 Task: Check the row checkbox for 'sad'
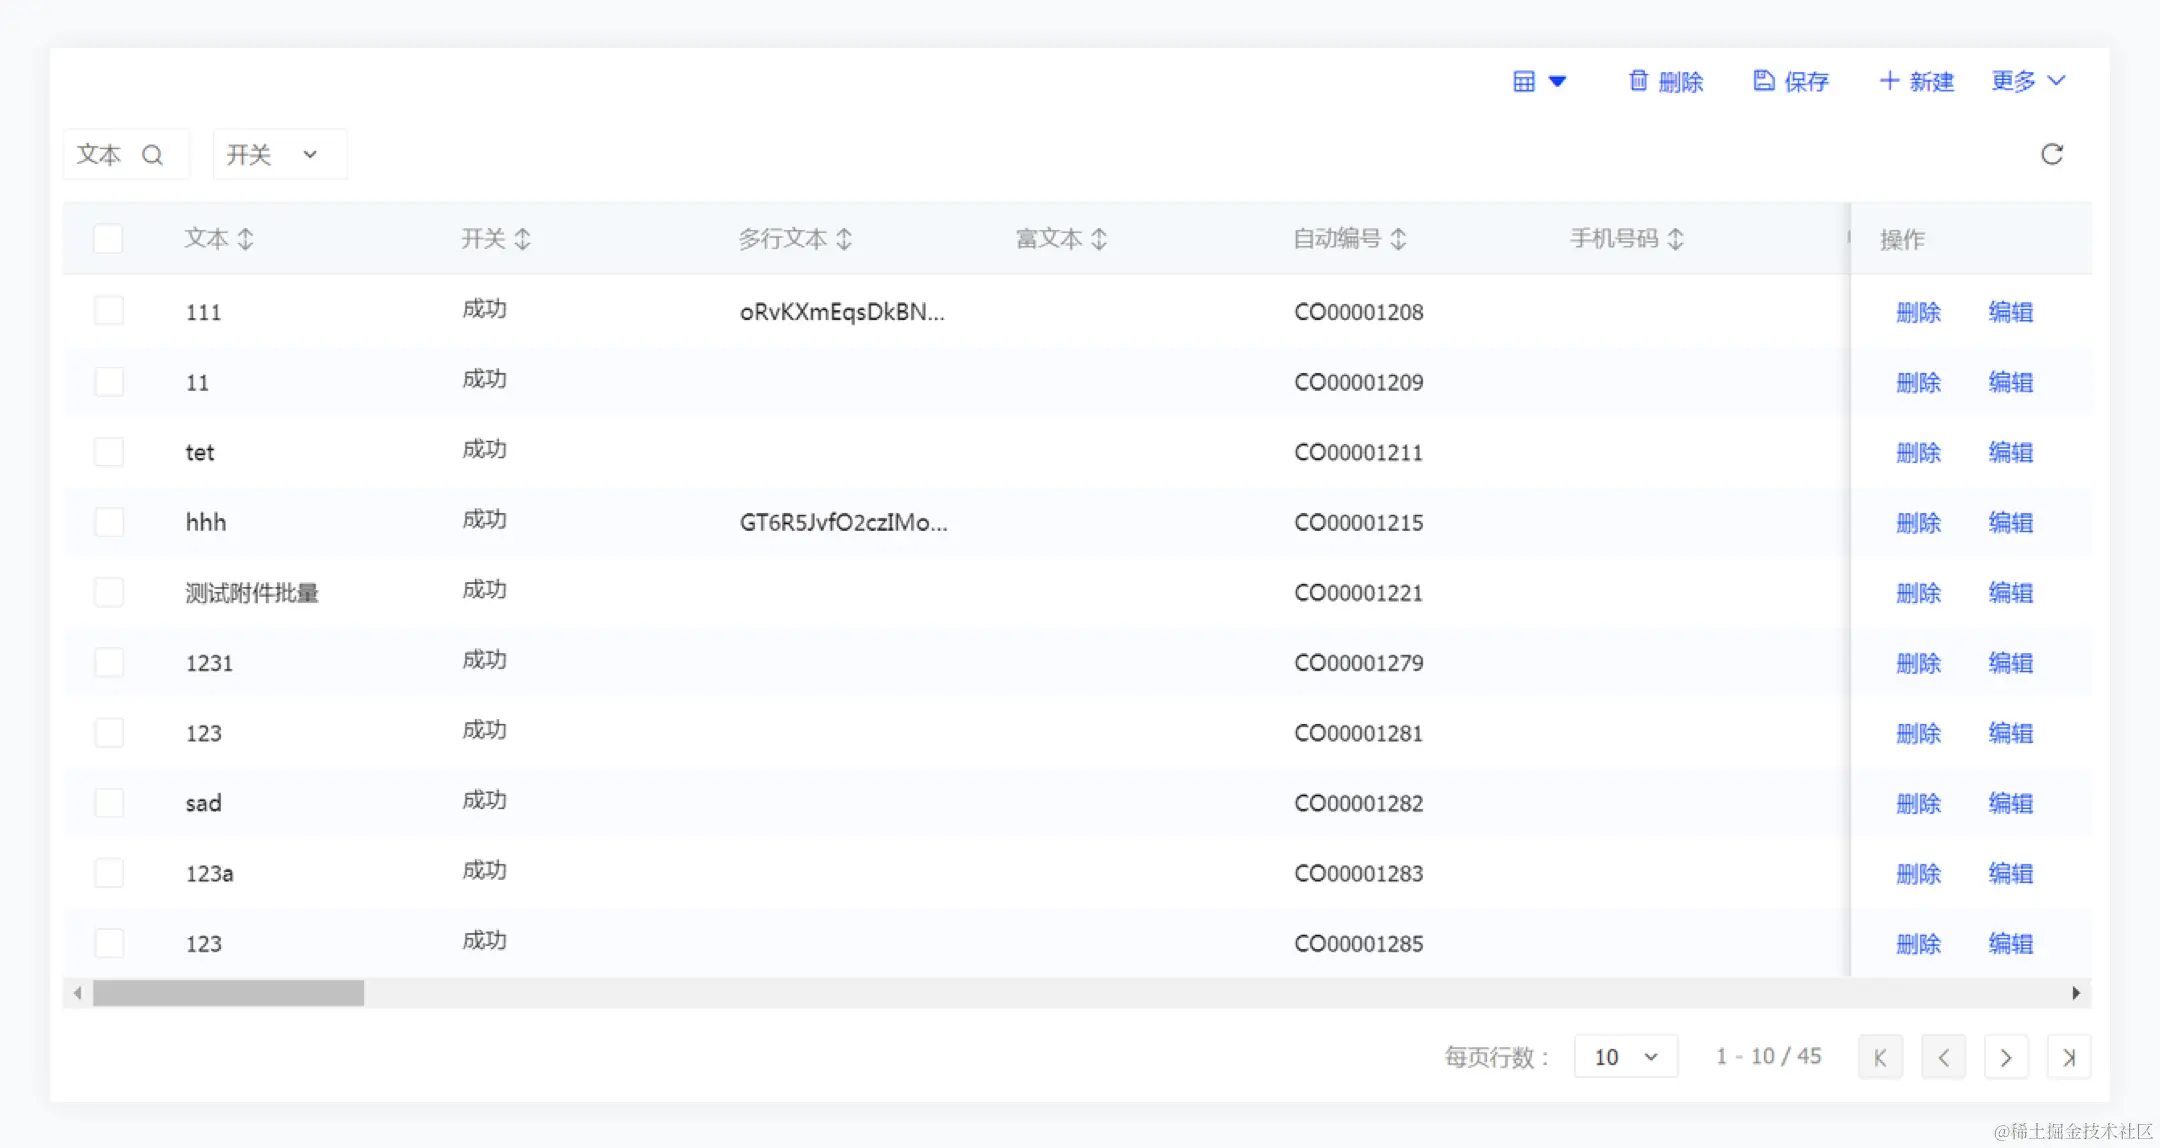tap(109, 803)
